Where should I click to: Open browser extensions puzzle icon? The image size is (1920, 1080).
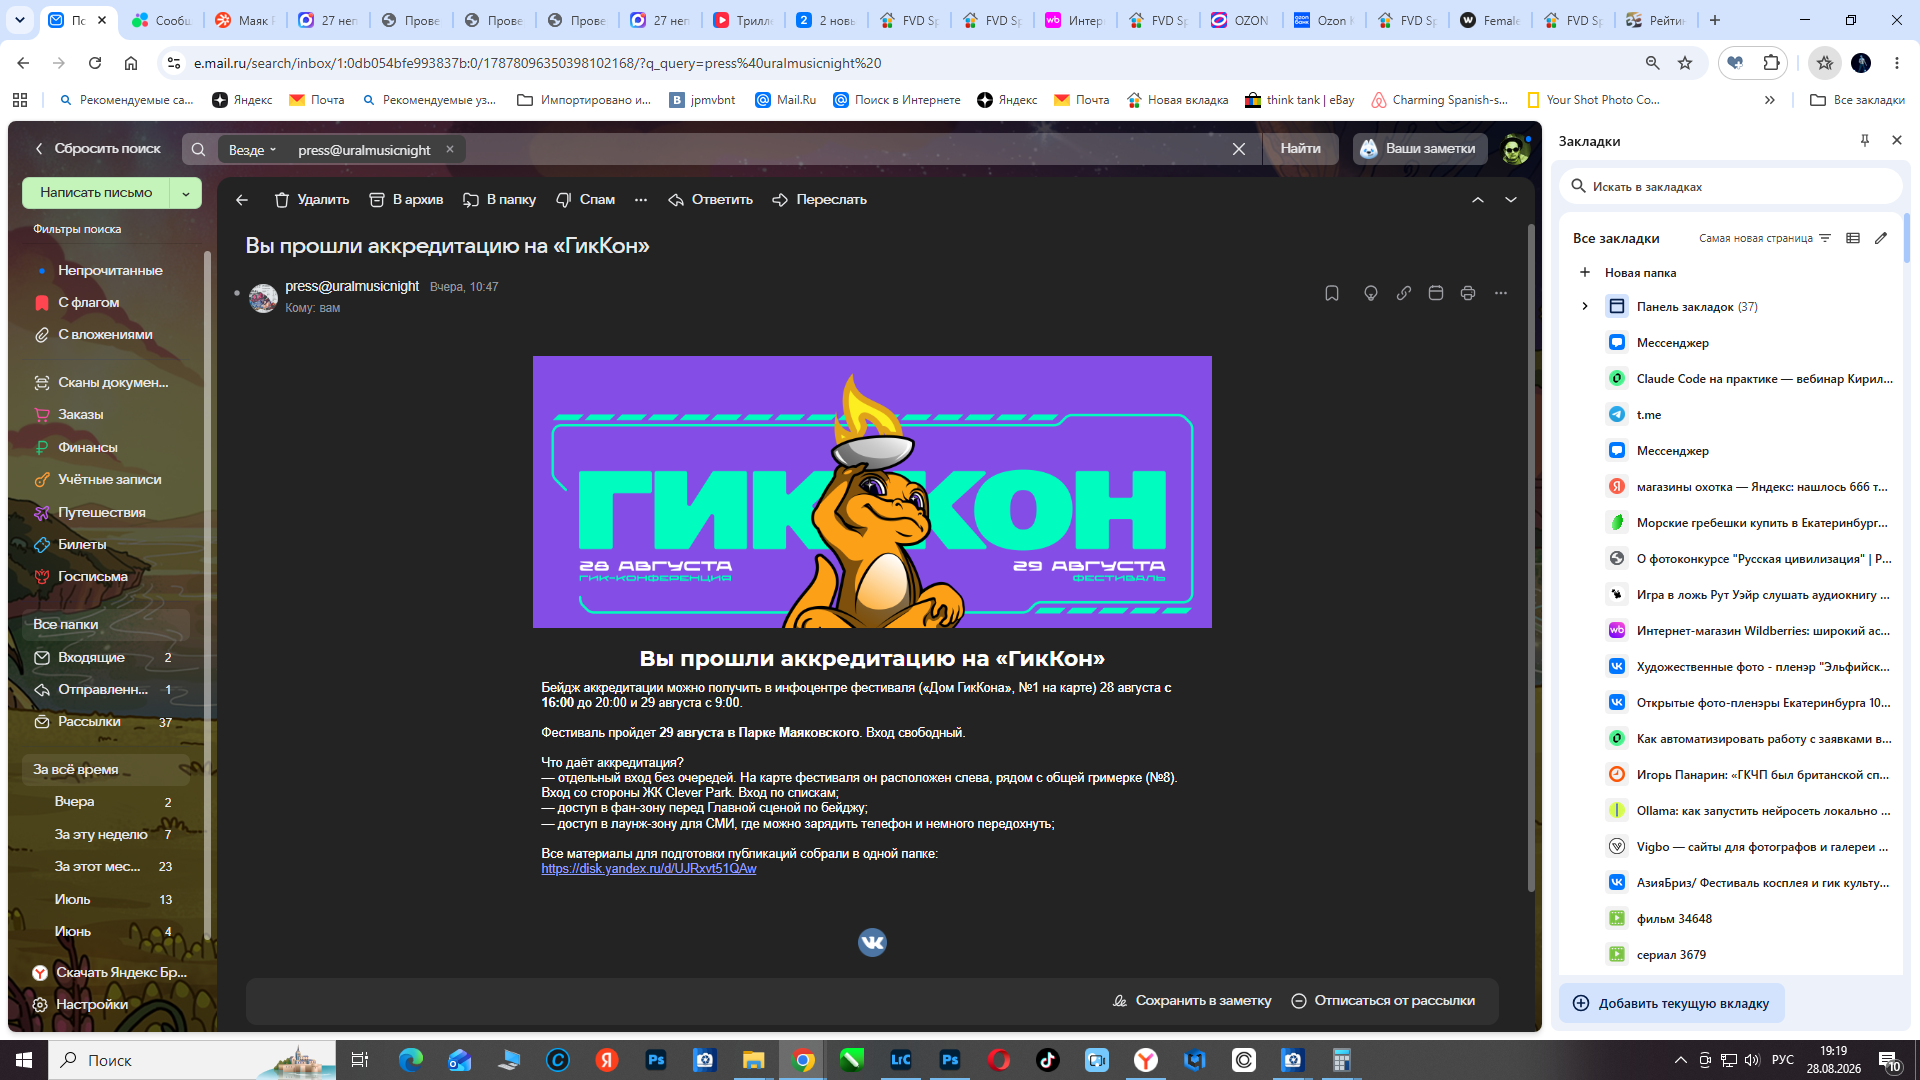coord(1772,63)
